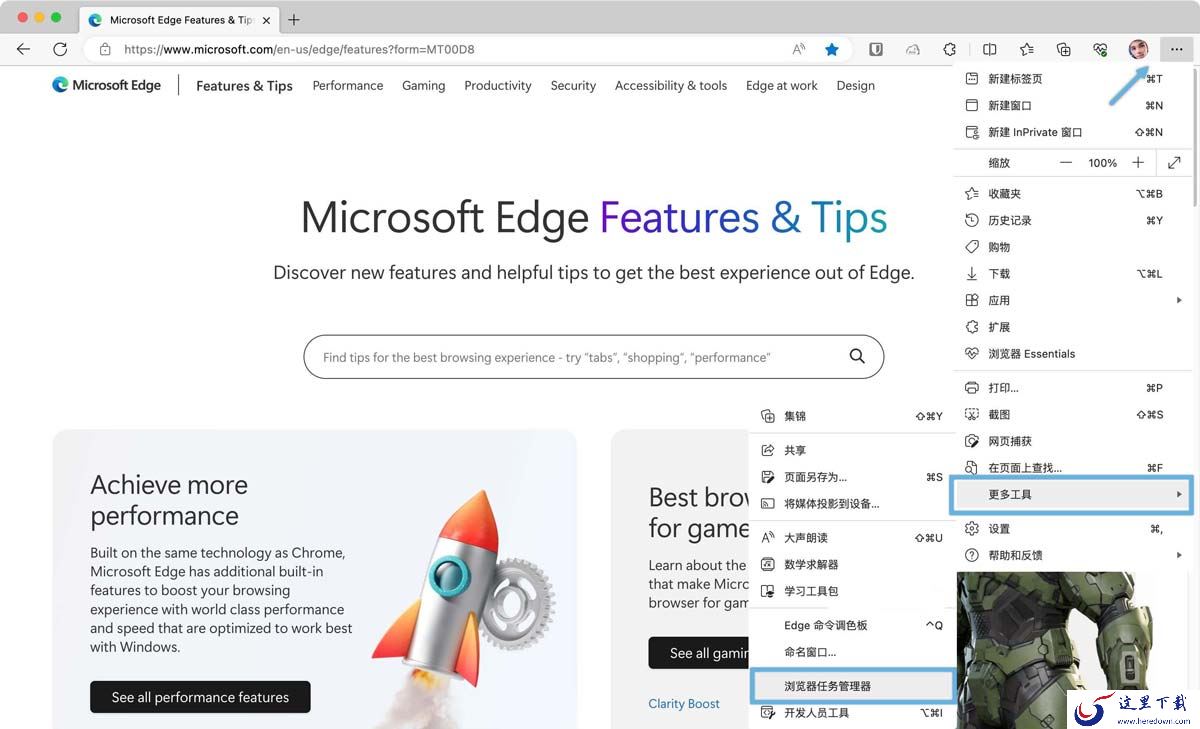Click the profile avatar icon
This screenshot has height=729, width=1200.
(1138, 49)
